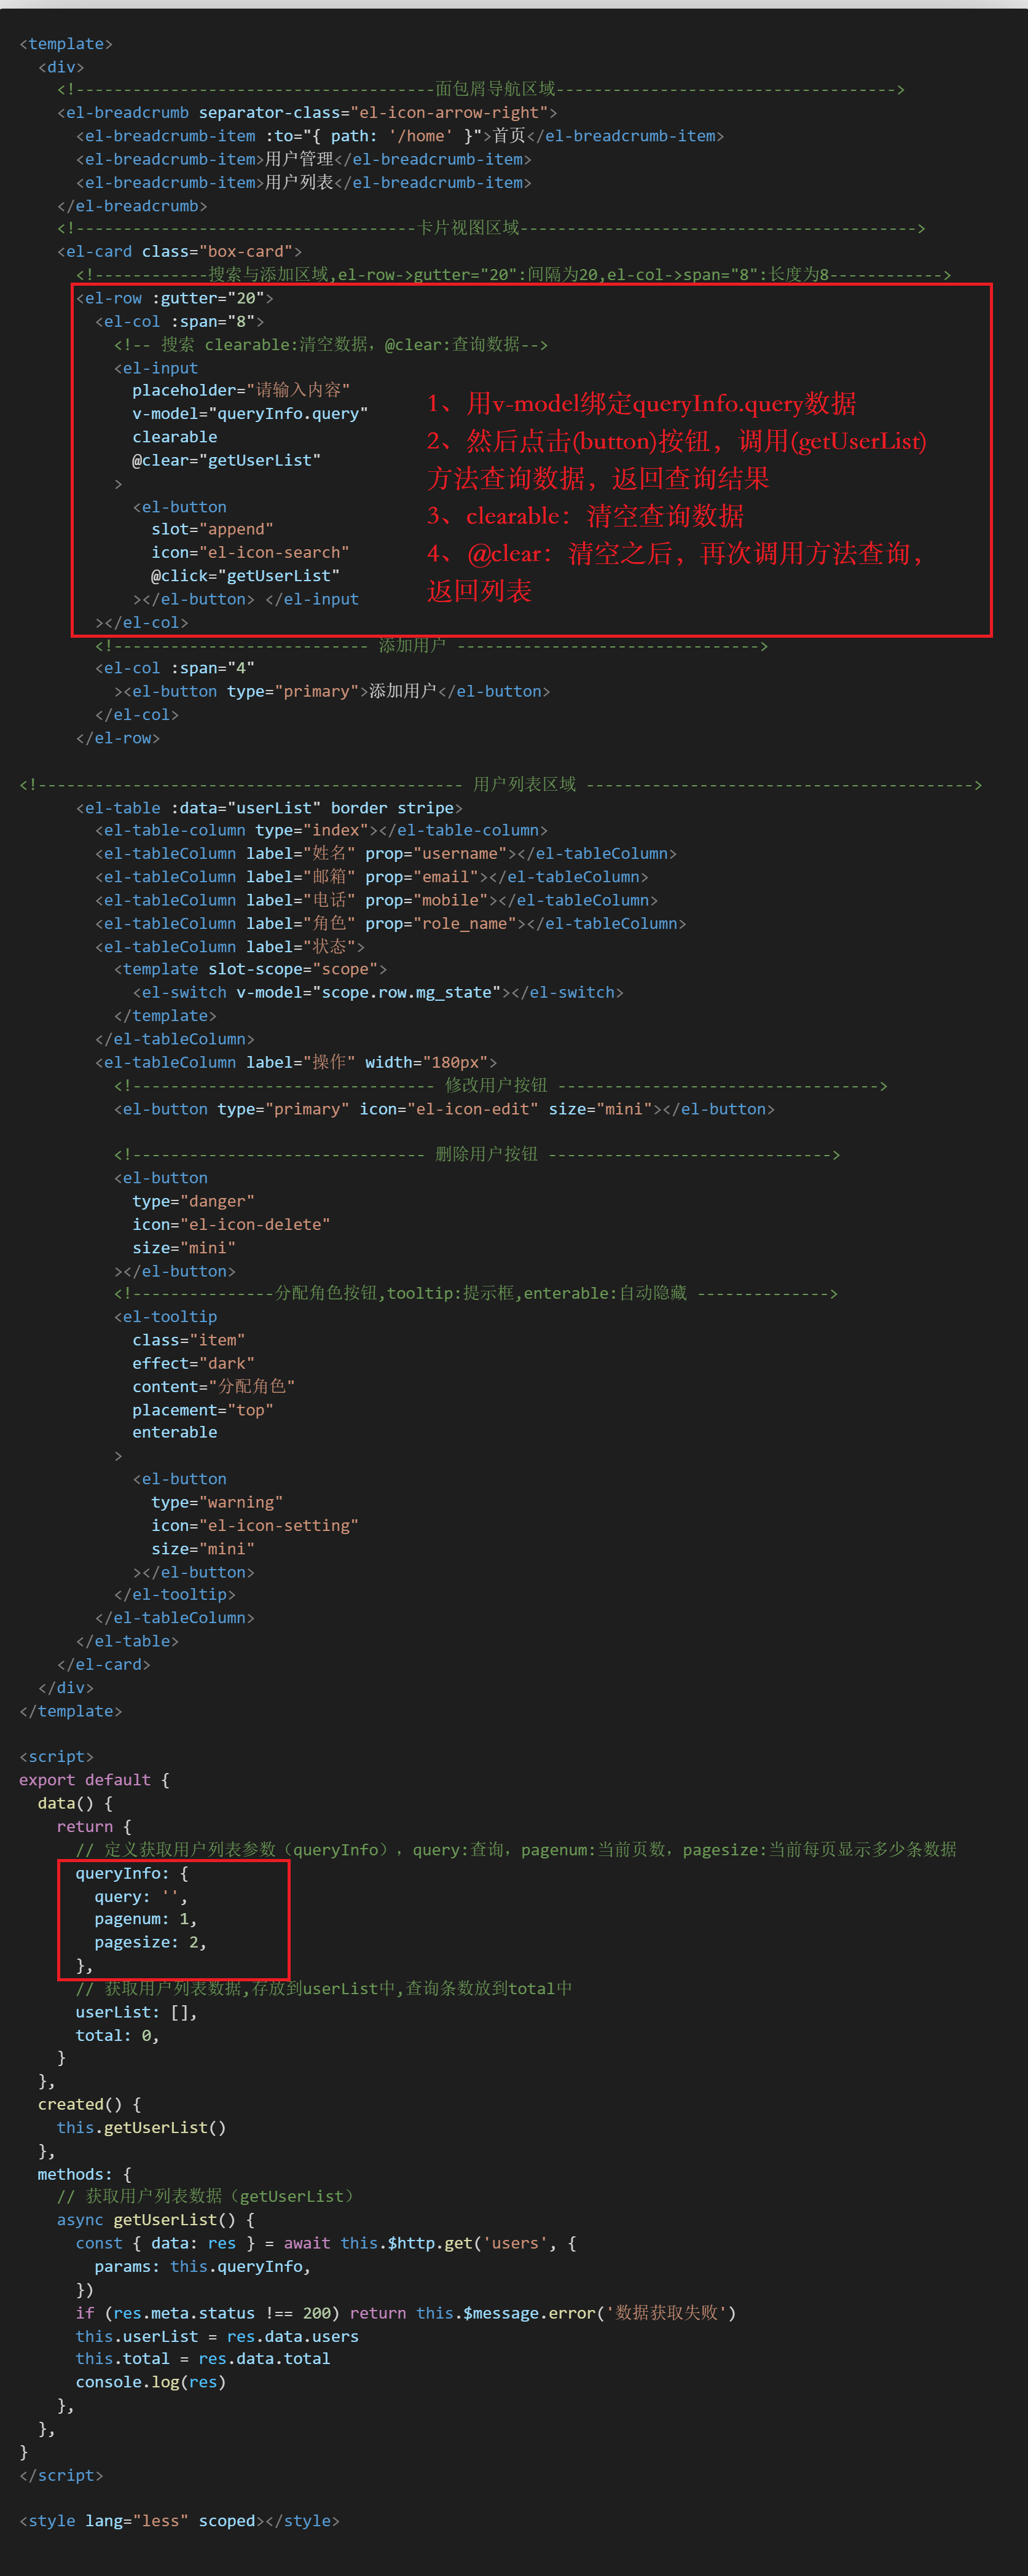
Task: Click the tableColumn label="电话" line
Action: 377,901
